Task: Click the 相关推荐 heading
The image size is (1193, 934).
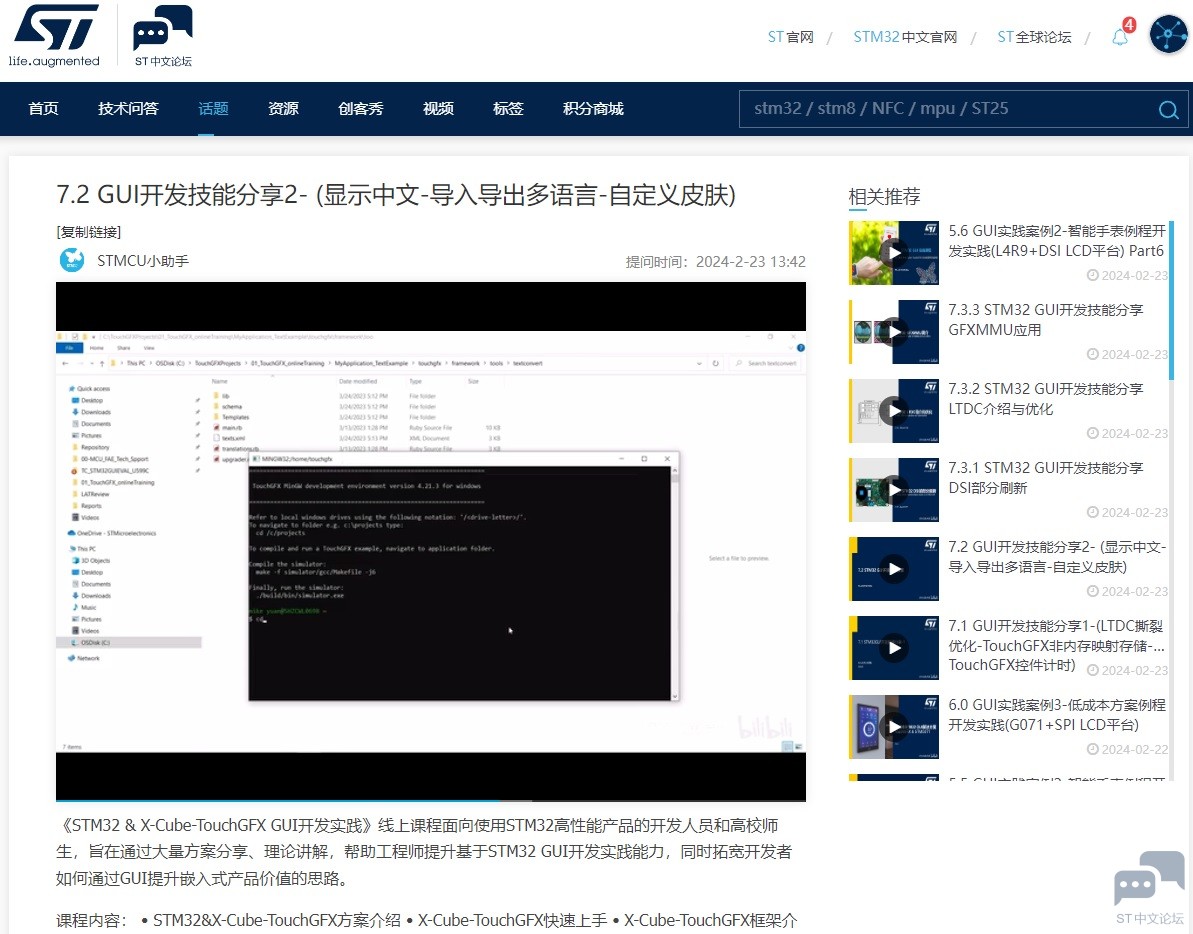Action: [x=884, y=197]
